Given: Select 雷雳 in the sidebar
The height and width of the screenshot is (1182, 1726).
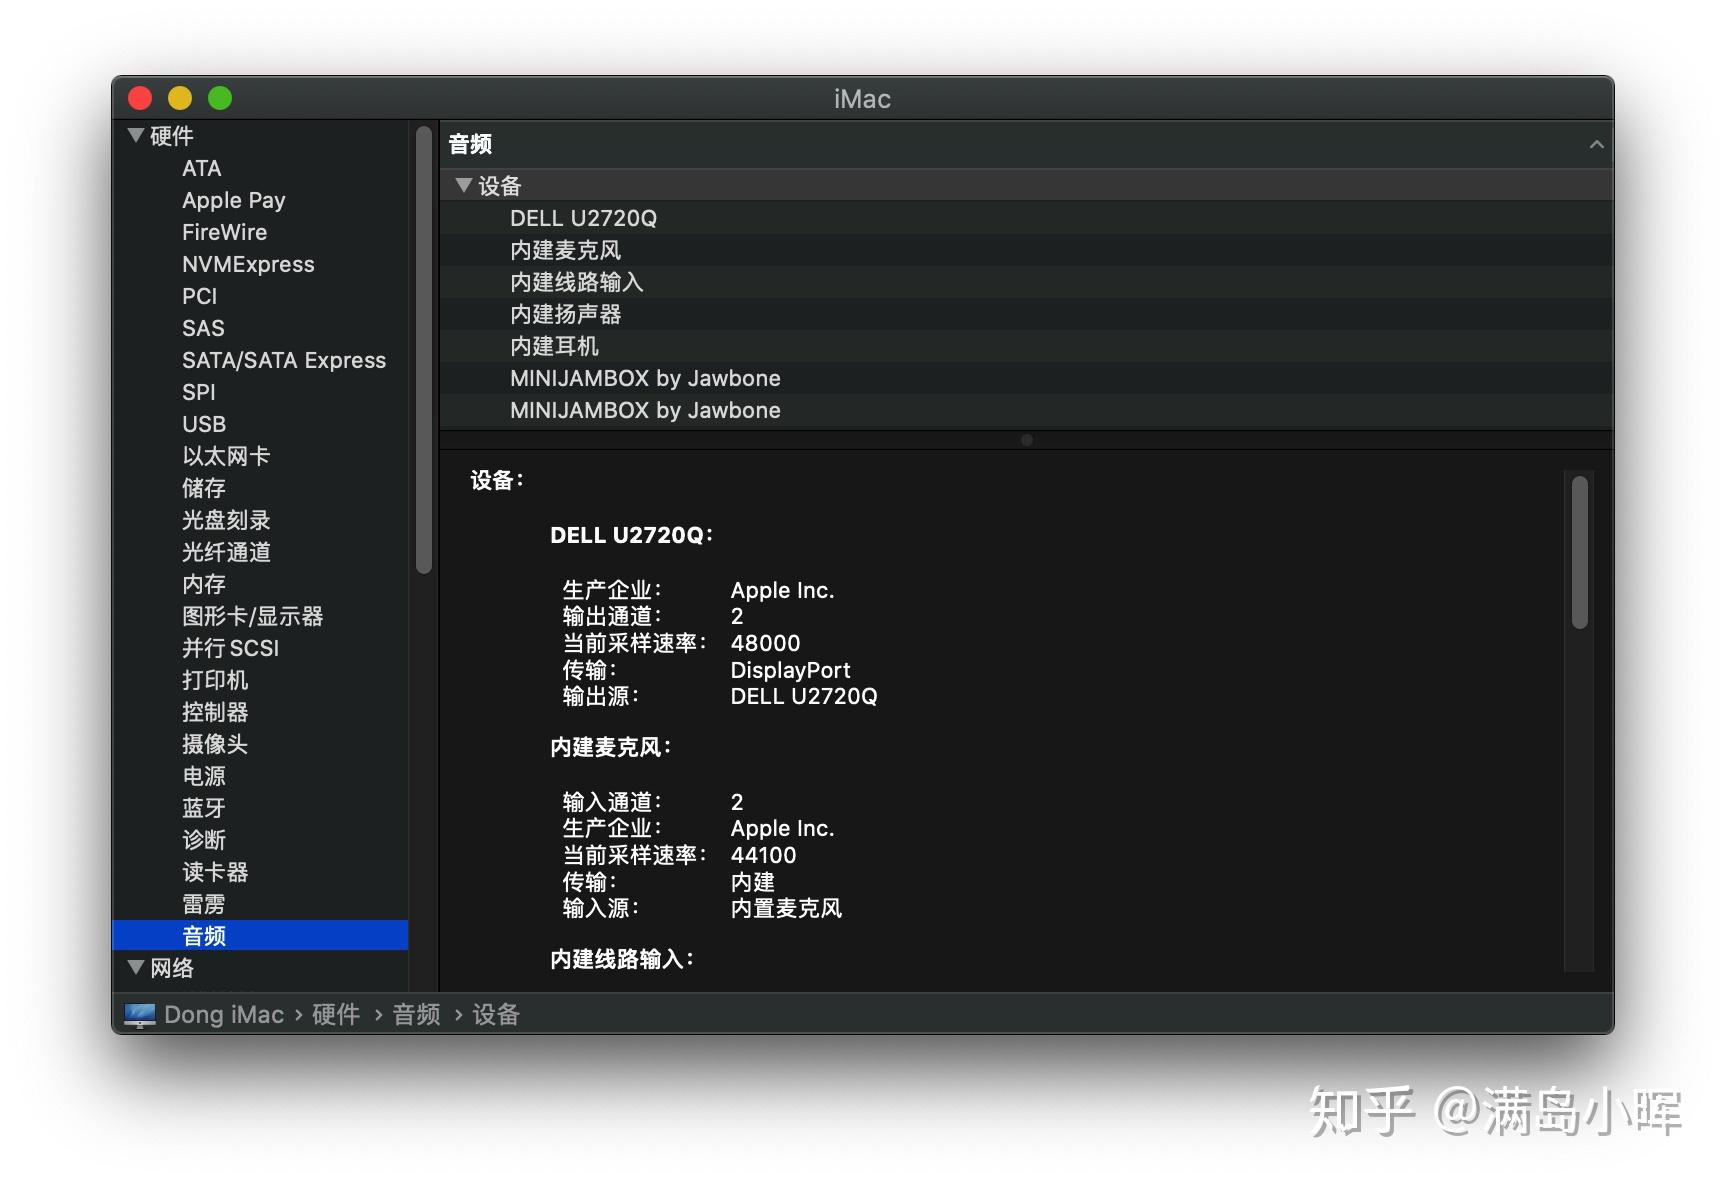Looking at the screenshot, I should point(204,904).
